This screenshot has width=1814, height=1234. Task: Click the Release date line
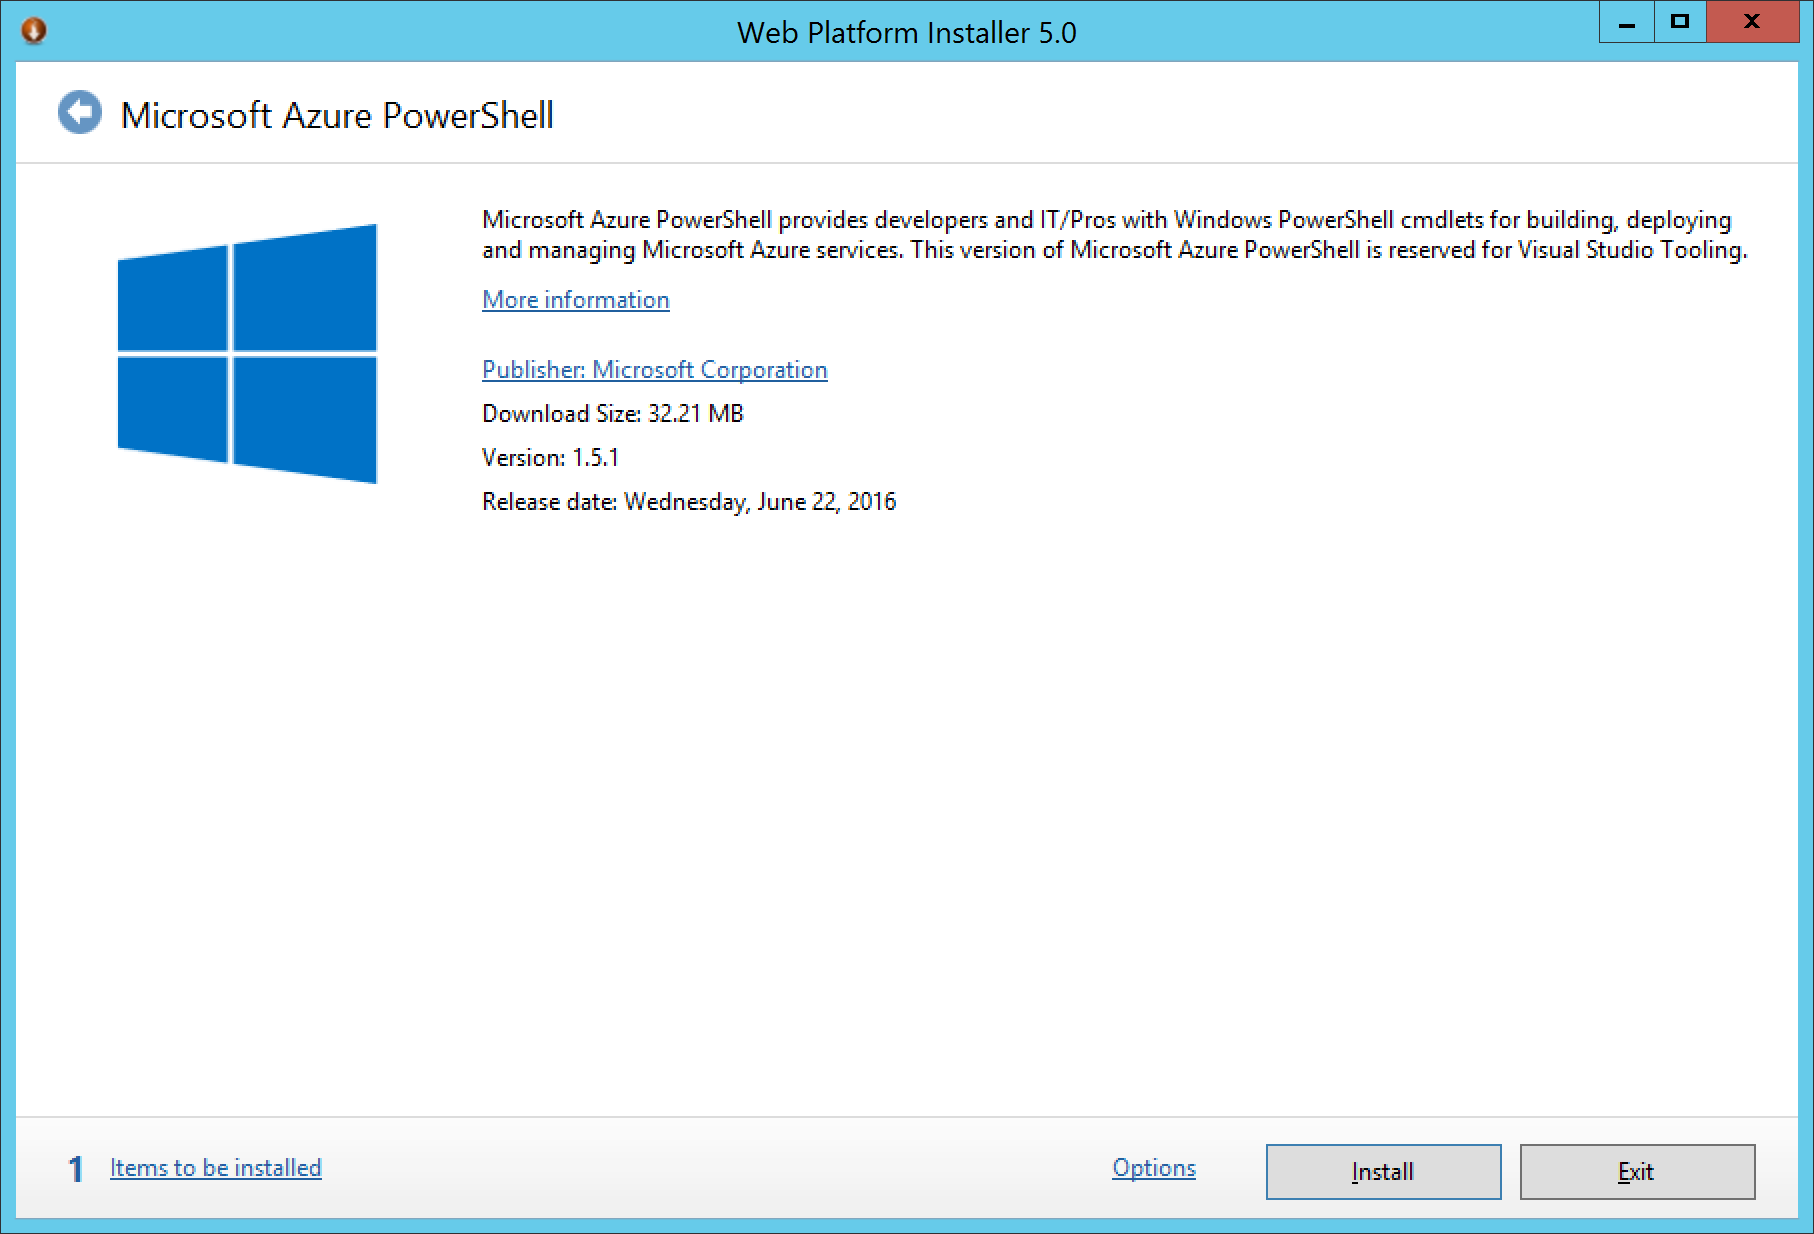(x=688, y=502)
